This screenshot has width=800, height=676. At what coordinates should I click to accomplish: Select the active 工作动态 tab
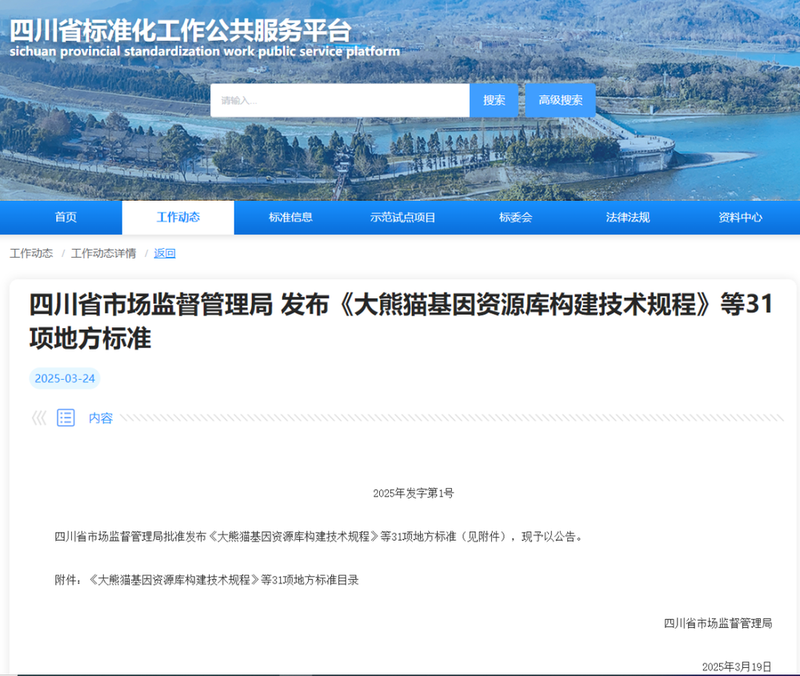pos(178,217)
